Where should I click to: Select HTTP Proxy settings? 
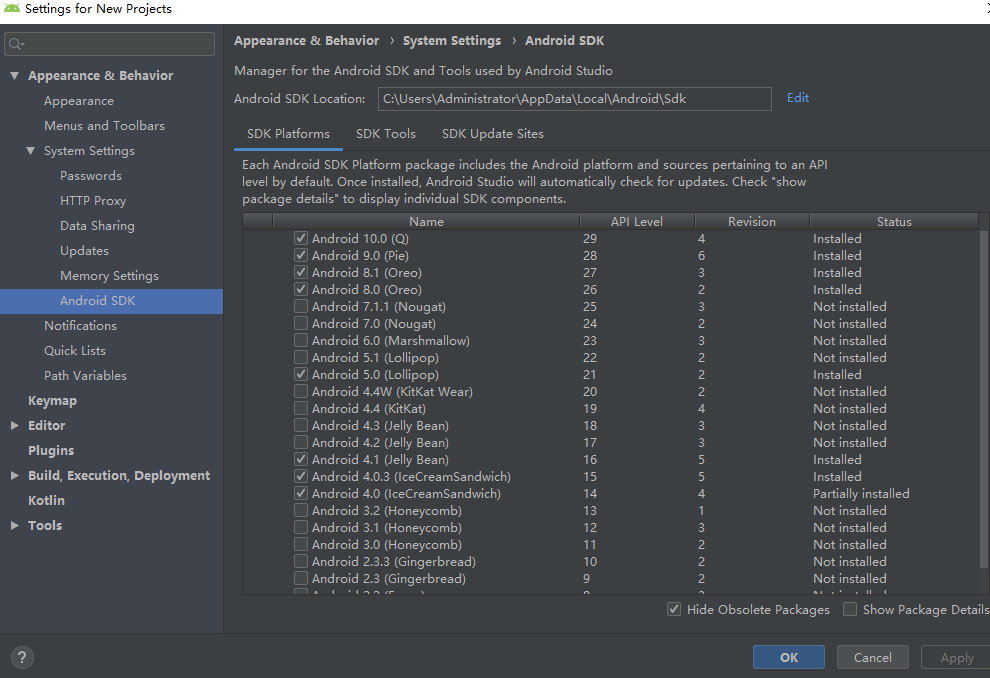point(93,201)
